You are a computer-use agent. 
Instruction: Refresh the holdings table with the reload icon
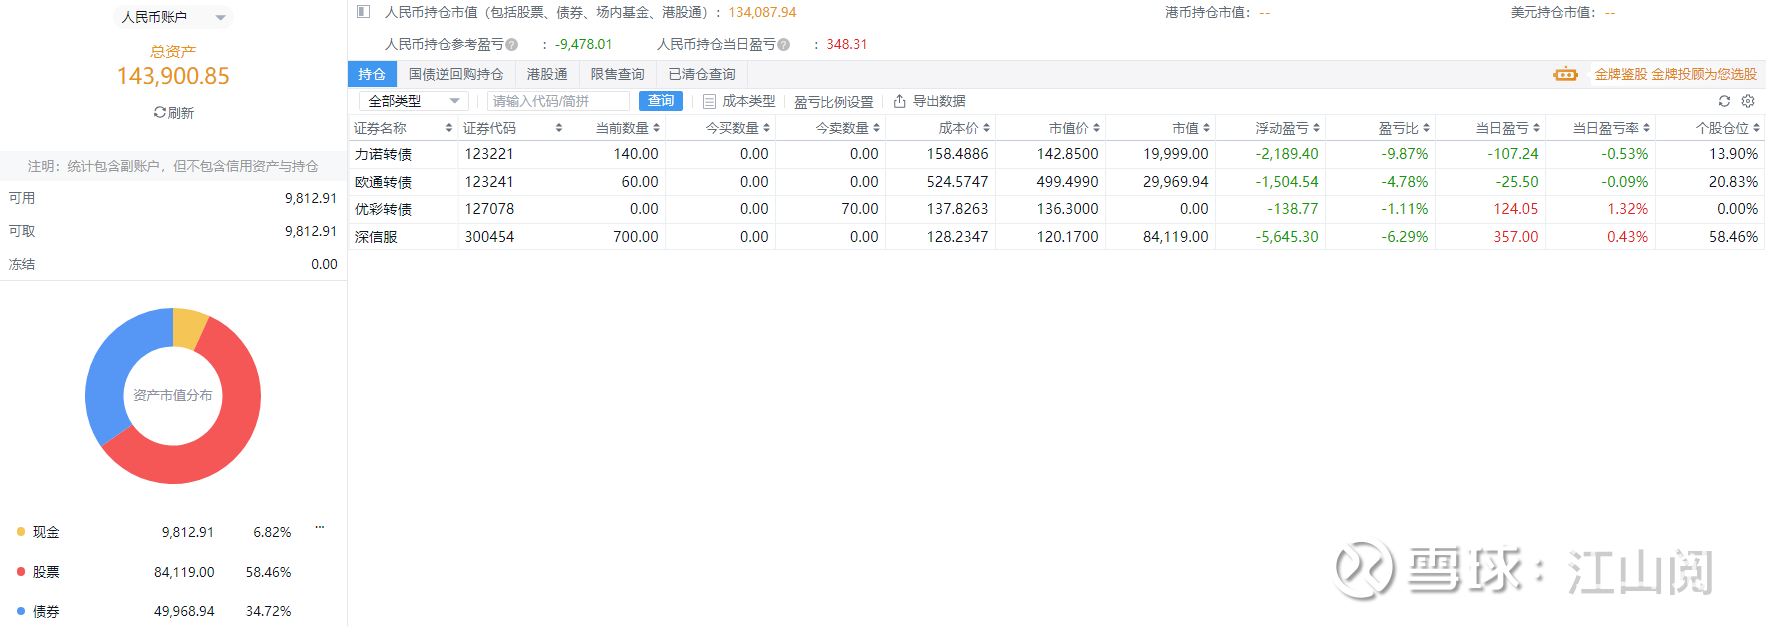(x=1724, y=101)
